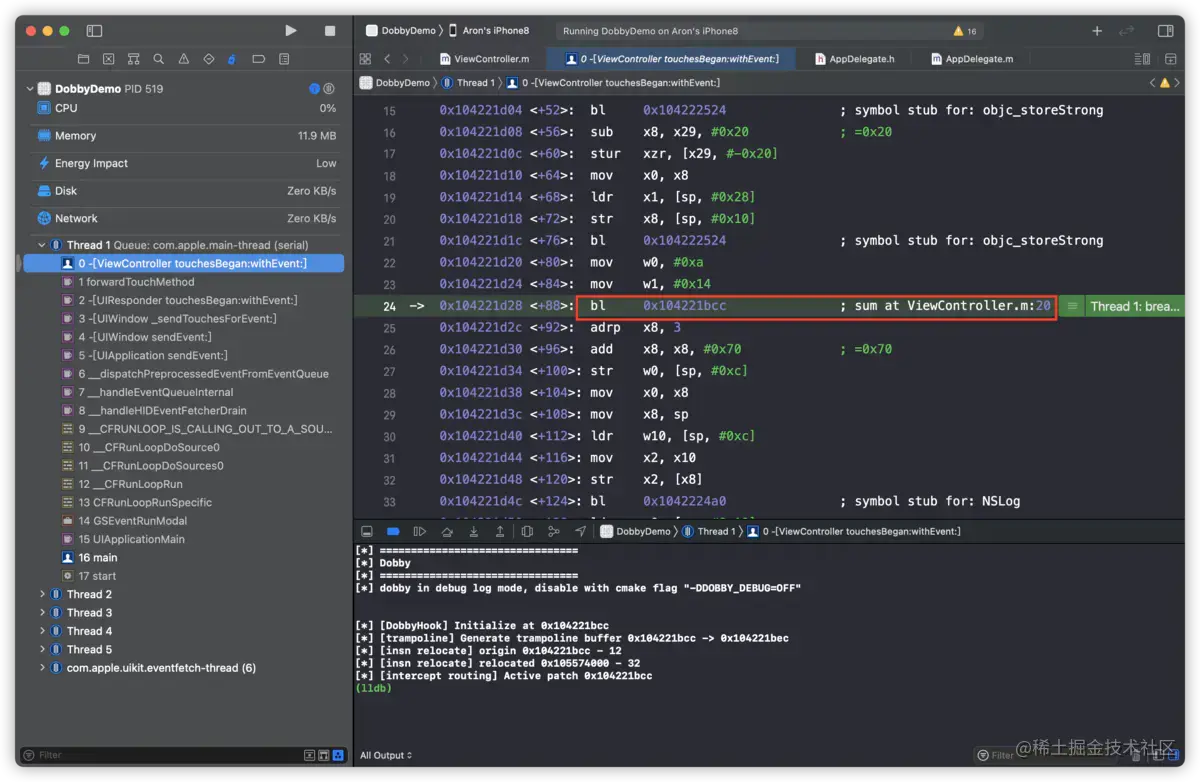Screen dimensions: 1200x782
Task: Show the Issue navigator warning triangle
Action: (x=183, y=59)
